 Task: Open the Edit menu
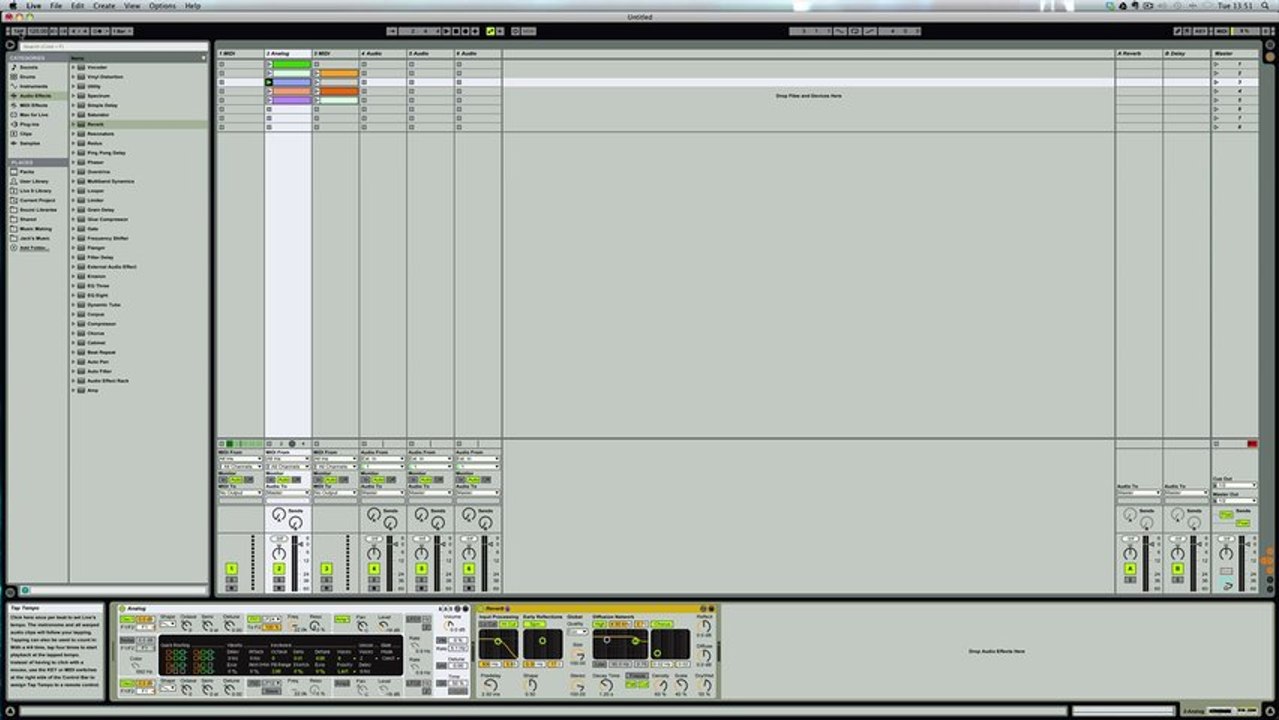click(77, 5)
